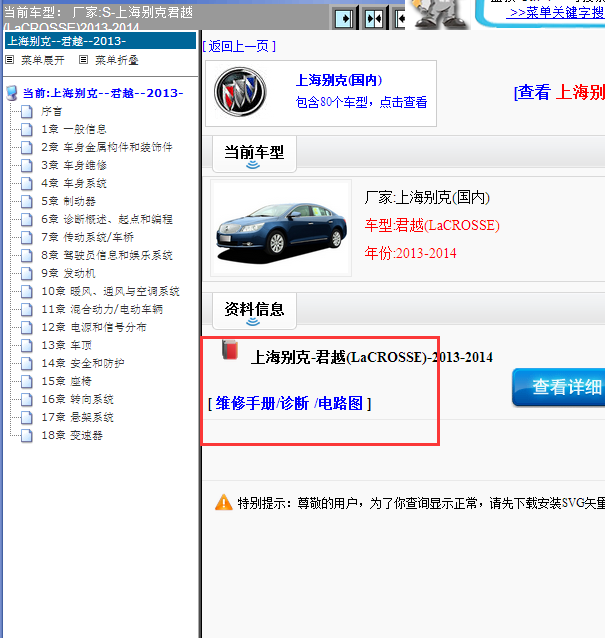Open chapter 1章 一般信息
605x638 pixels.
(74, 129)
